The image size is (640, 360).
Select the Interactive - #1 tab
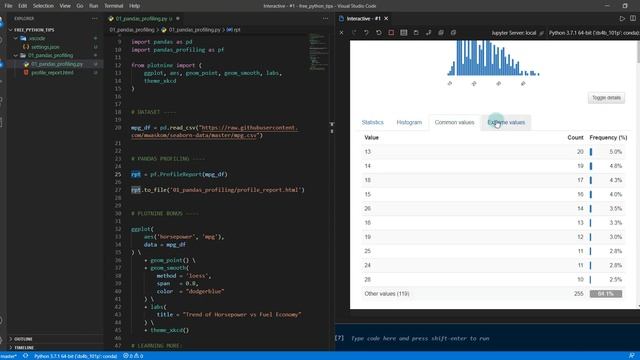(x=363, y=18)
